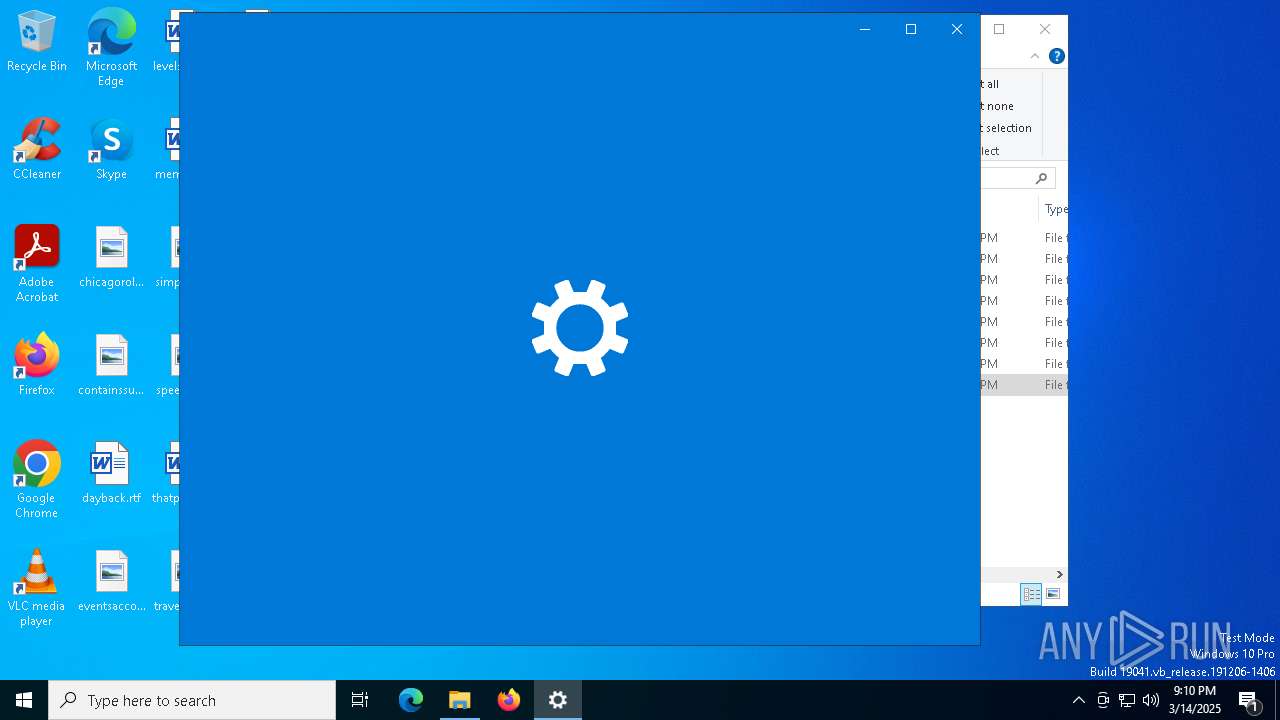Select the Google Chrome desktop shortcut
Screen dimensions: 1280x720
37,480
